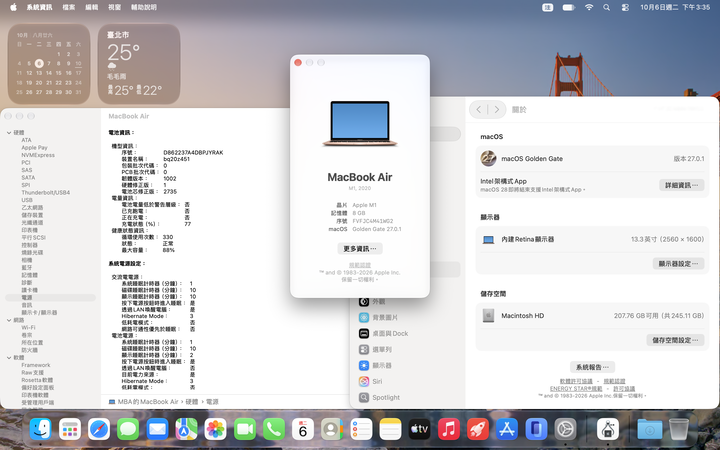Open the ENERGY STAR link

coord(576,388)
